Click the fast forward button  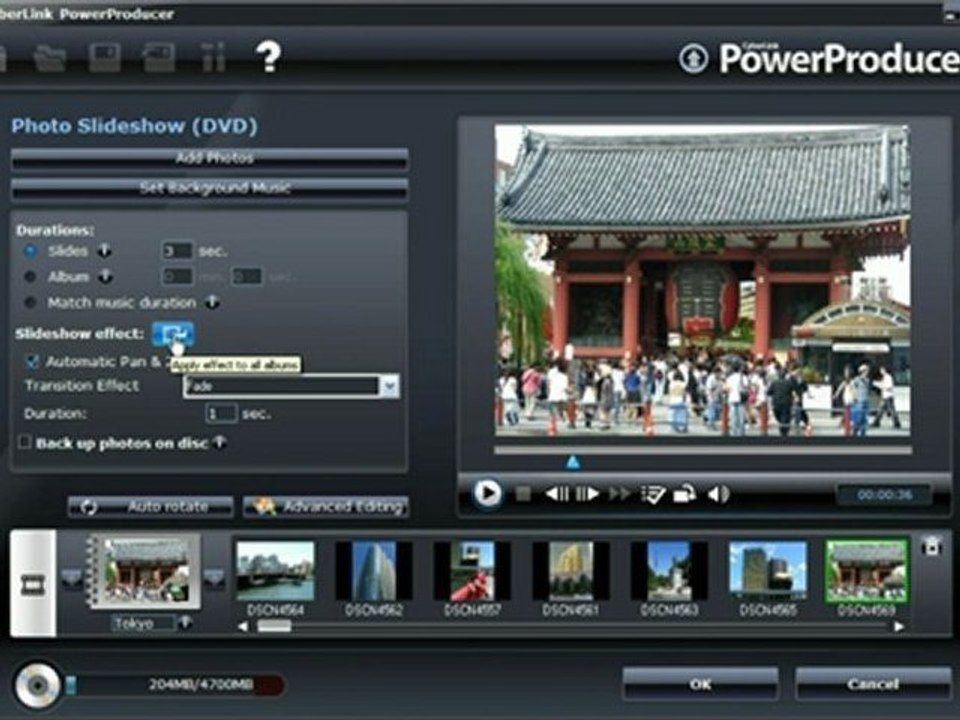coord(620,493)
